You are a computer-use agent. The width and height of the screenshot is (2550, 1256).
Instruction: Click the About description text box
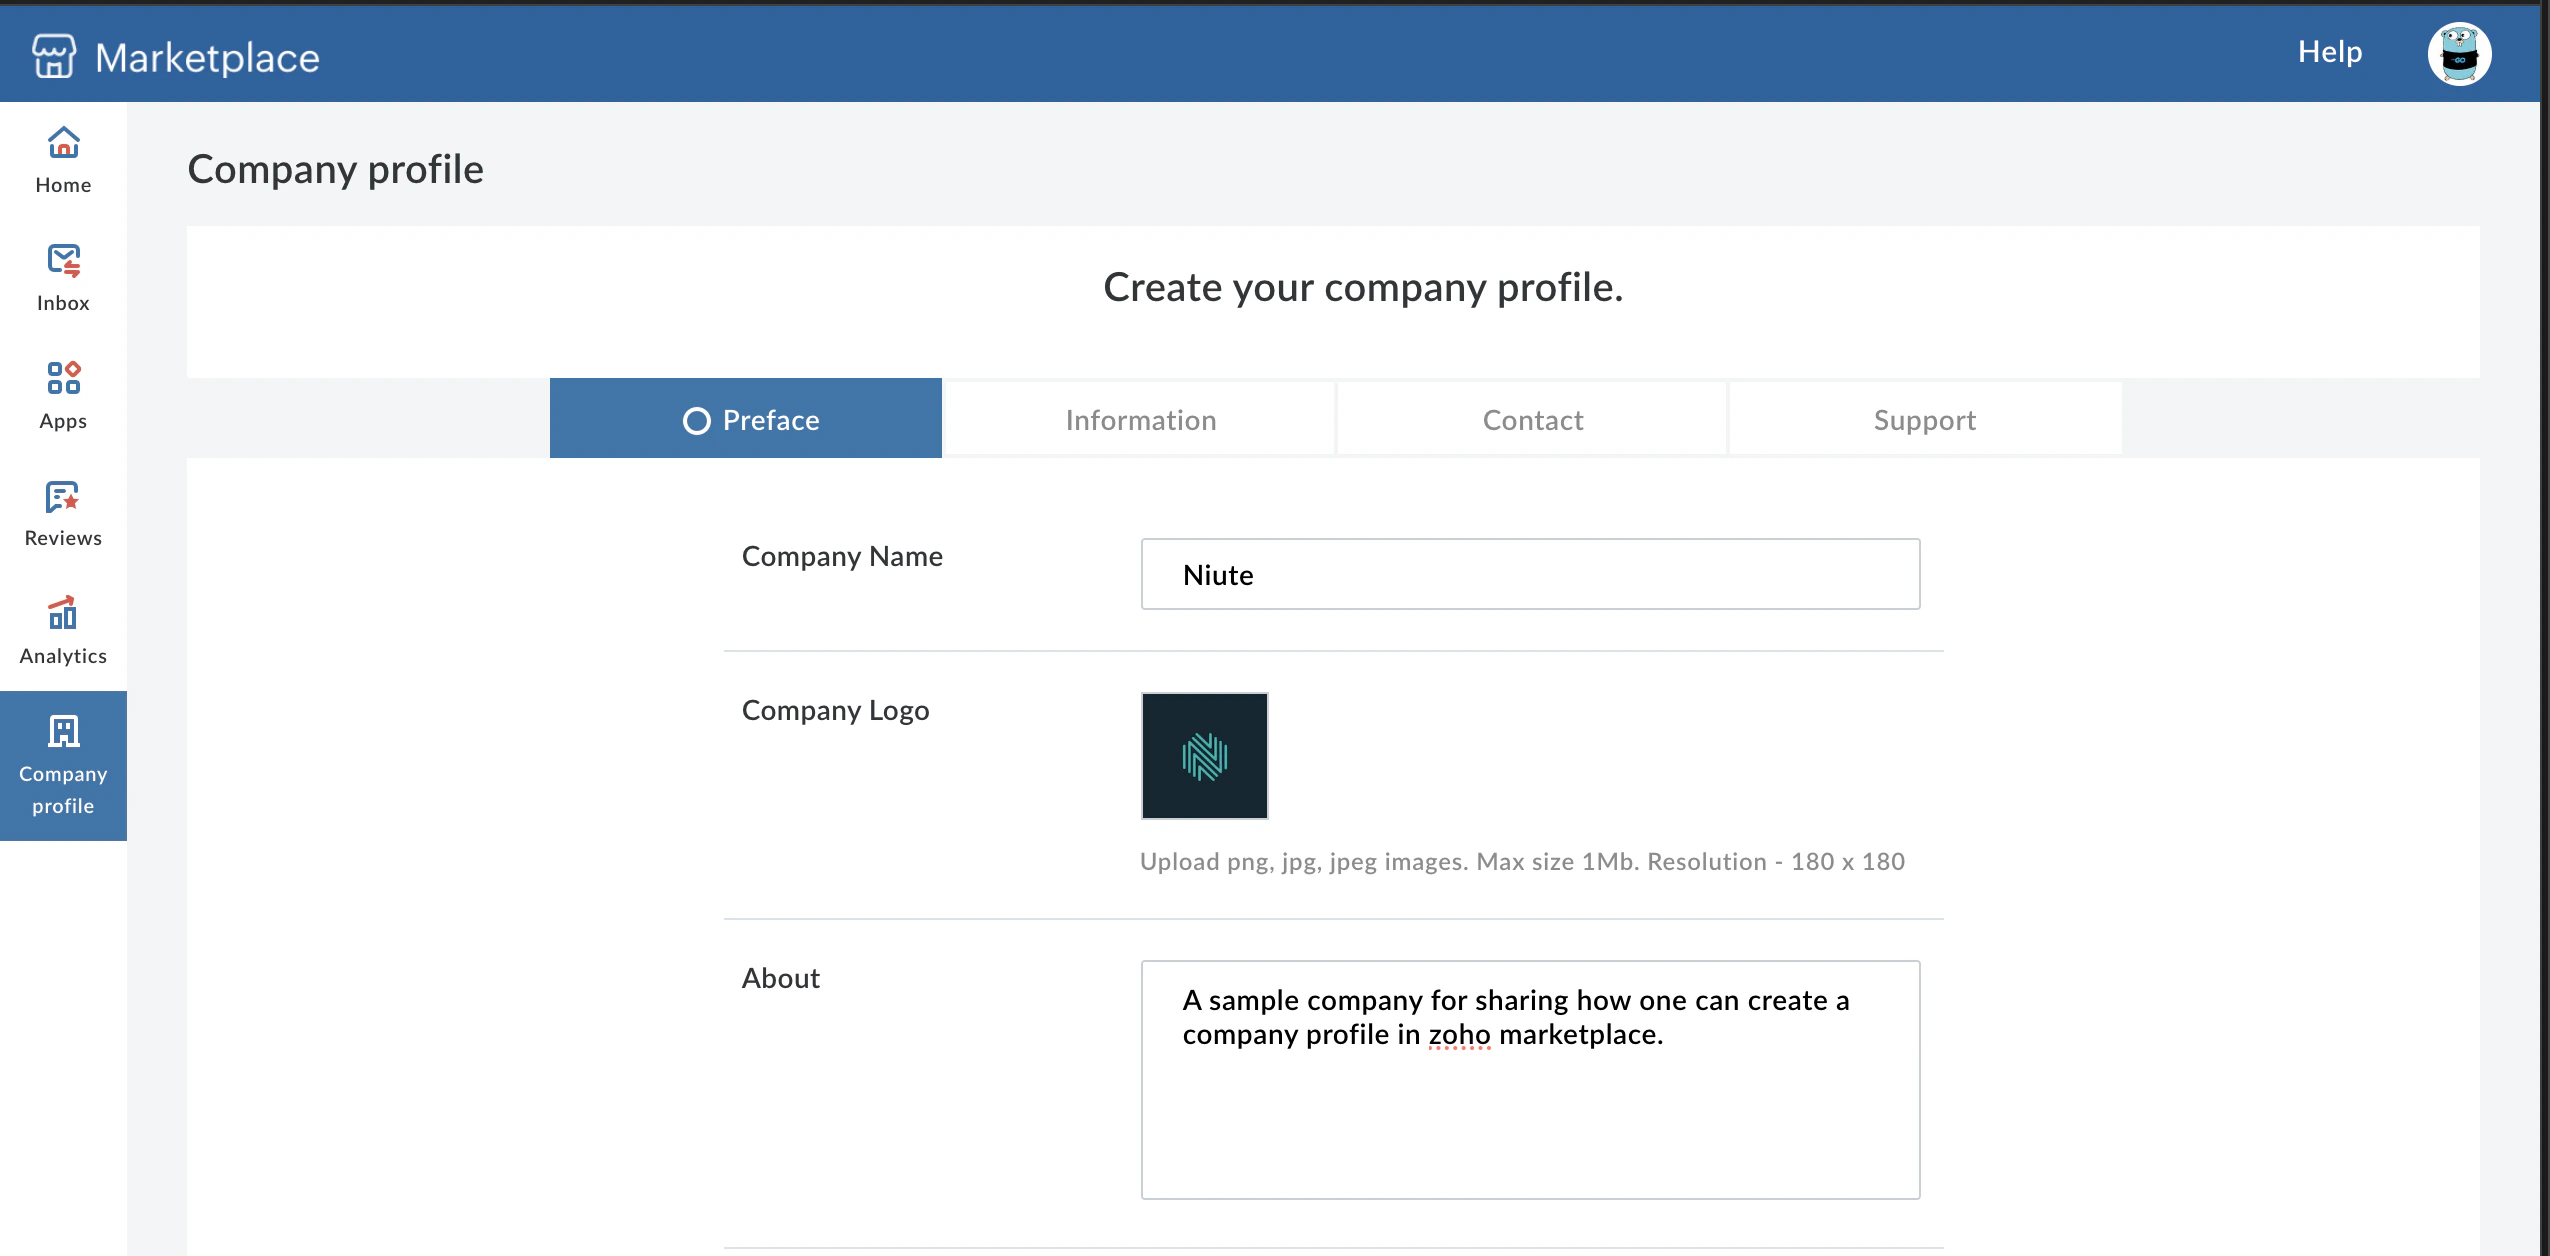coord(1528,1080)
